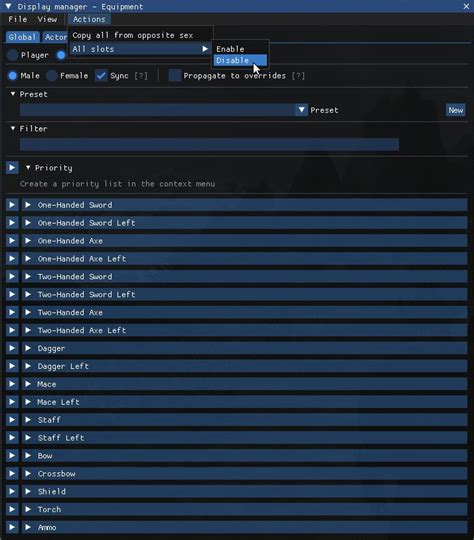
Task: Expand the Mace Left slot
Action: (x=245, y=402)
